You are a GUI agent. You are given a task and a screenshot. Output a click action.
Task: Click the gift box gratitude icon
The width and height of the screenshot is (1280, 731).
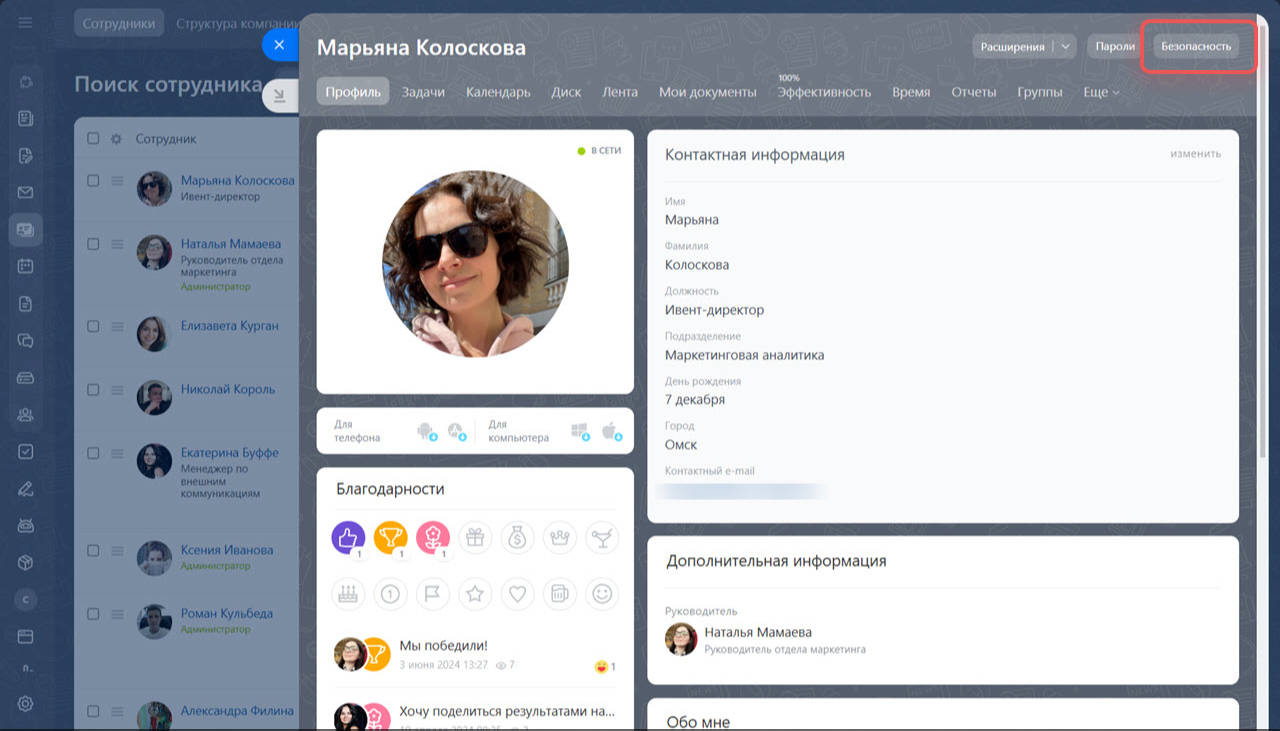pyautogui.click(x=475, y=538)
